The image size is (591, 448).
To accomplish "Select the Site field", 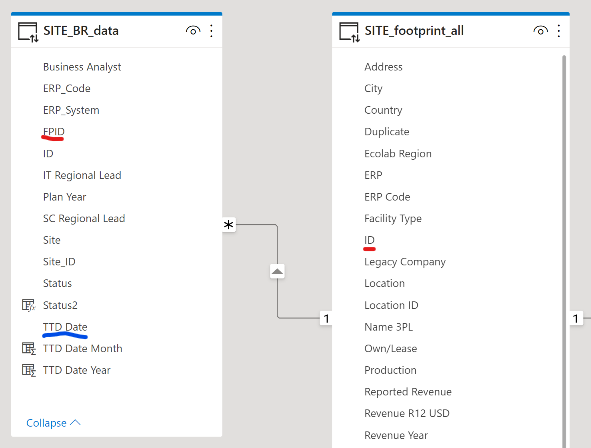I will click(x=52, y=240).
